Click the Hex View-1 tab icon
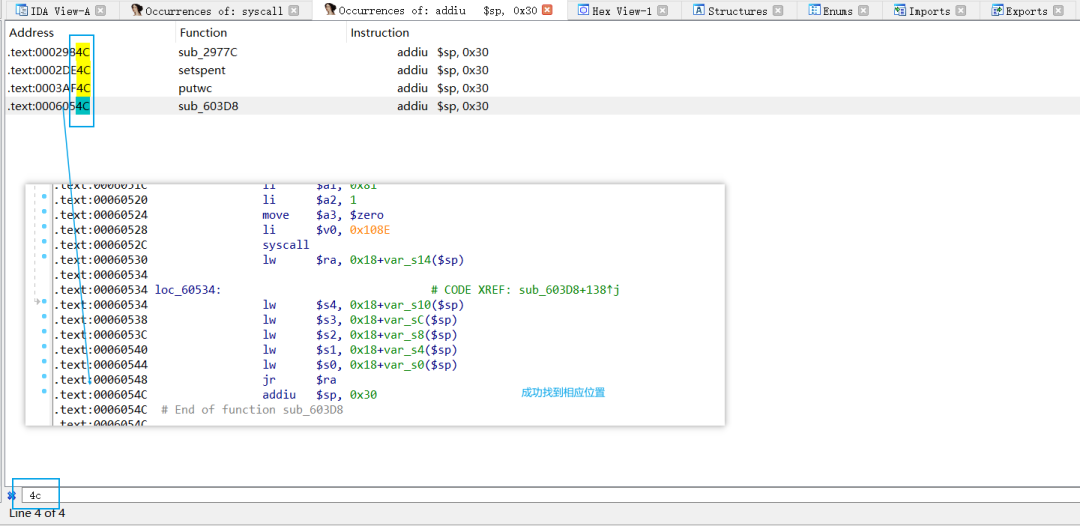Viewport: 1080px width, 526px height. coord(583,10)
